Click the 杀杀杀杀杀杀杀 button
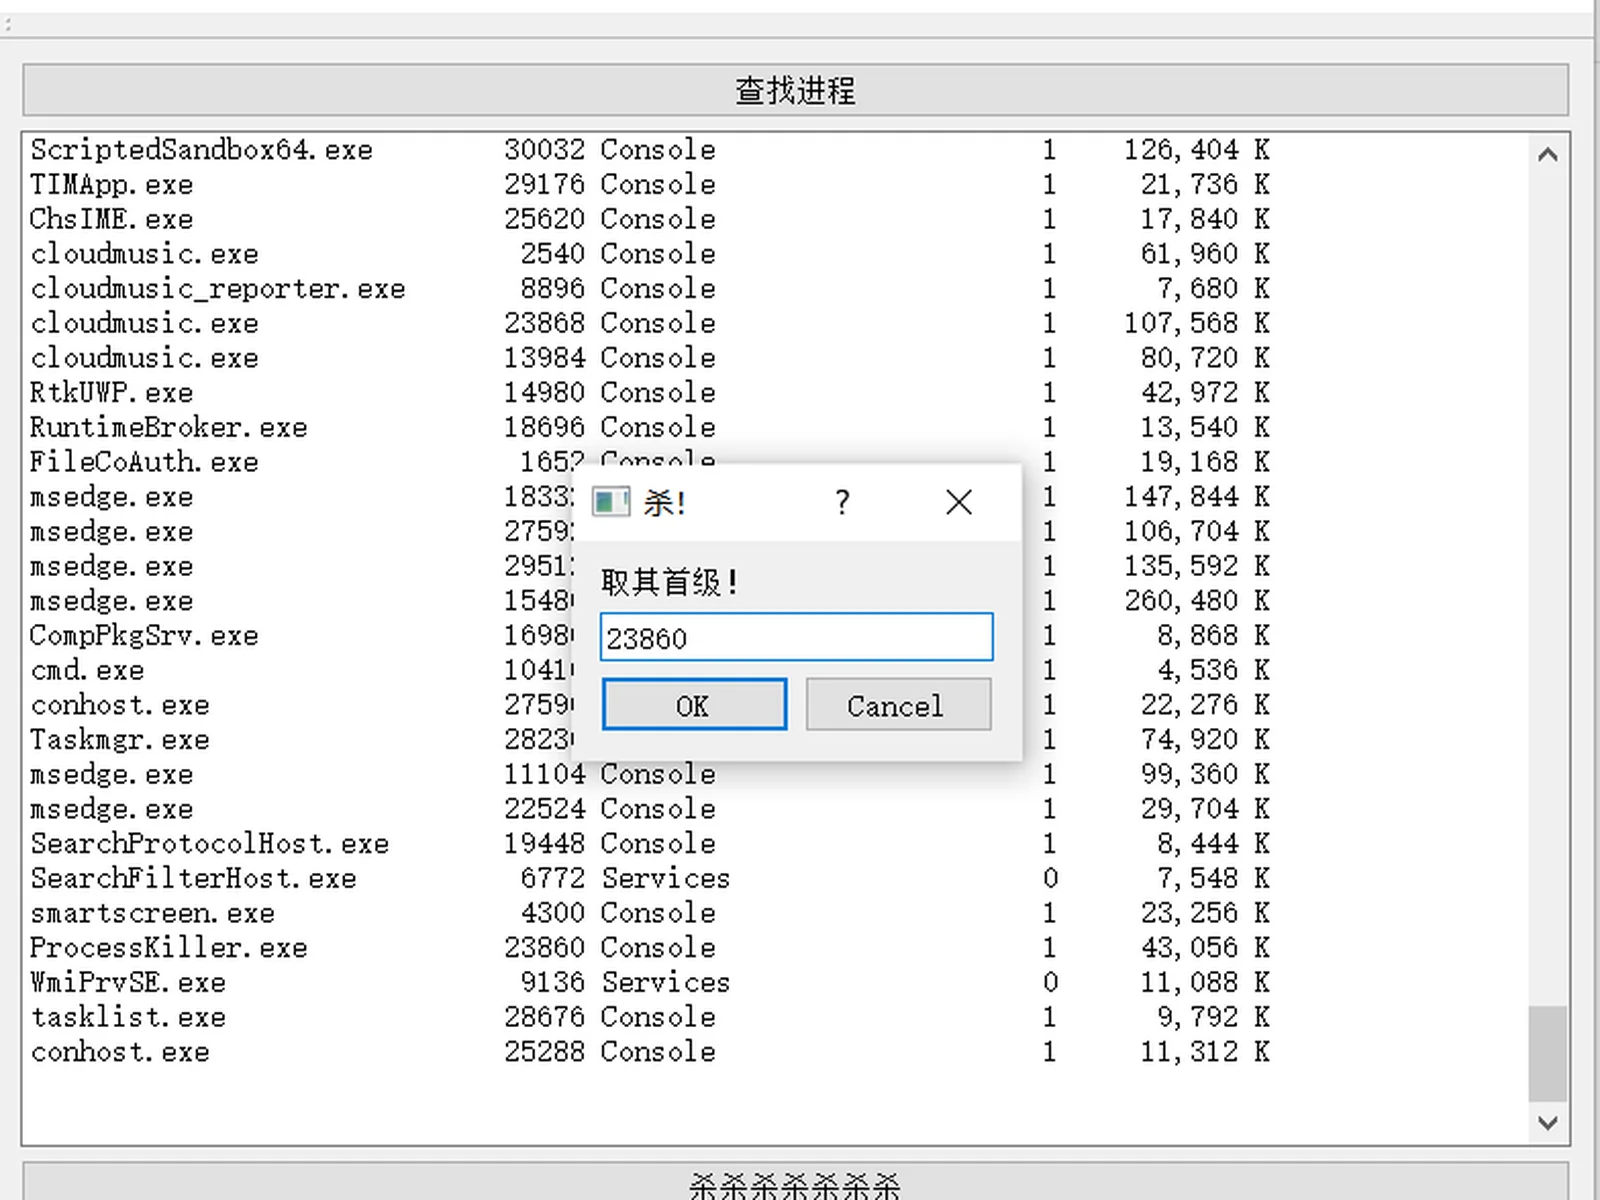The image size is (1600, 1200). (x=795, y=1183)
